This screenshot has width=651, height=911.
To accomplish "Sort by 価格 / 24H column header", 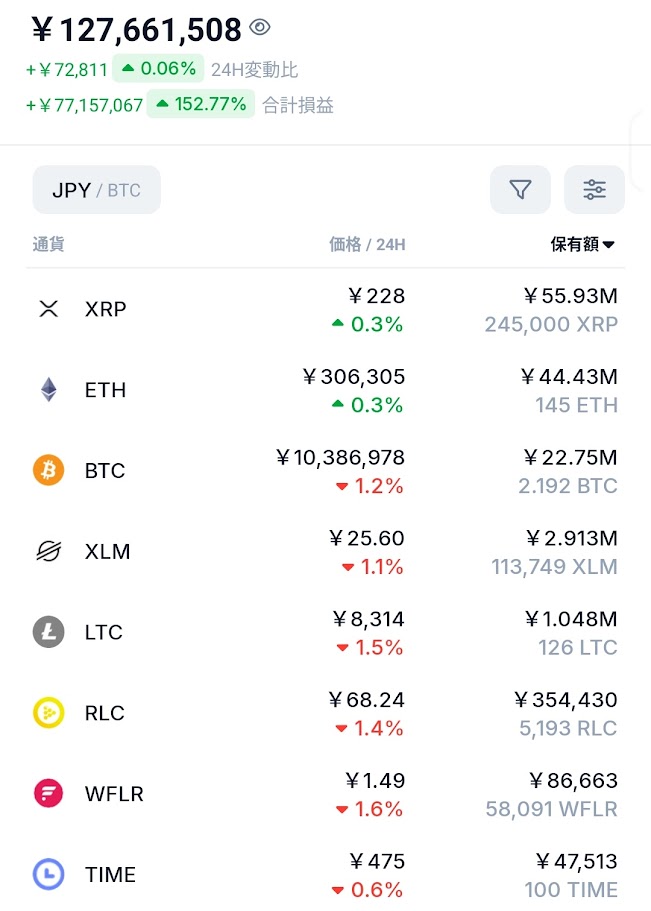I will pyautogui.click(x=367, y=245).
